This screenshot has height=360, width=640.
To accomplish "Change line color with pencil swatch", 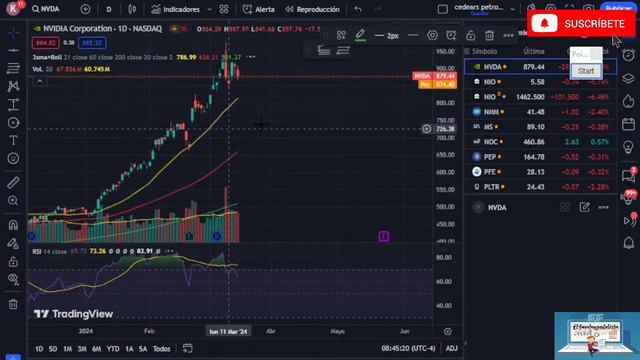I will 360,36.
